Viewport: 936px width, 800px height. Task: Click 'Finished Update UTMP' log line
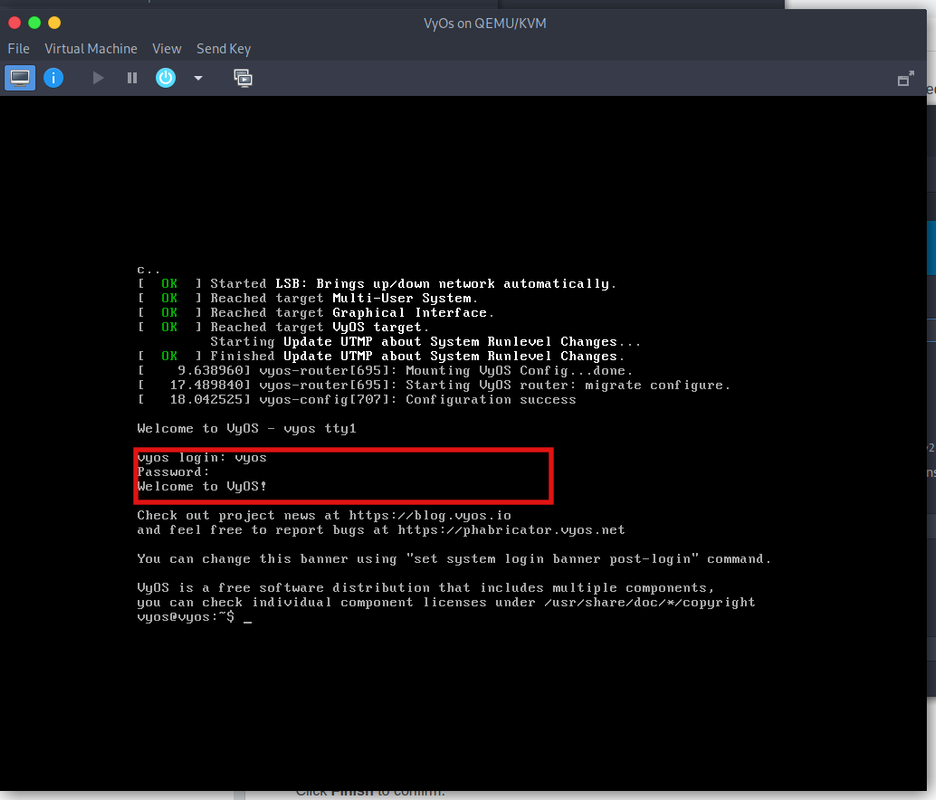pos(381,356)
